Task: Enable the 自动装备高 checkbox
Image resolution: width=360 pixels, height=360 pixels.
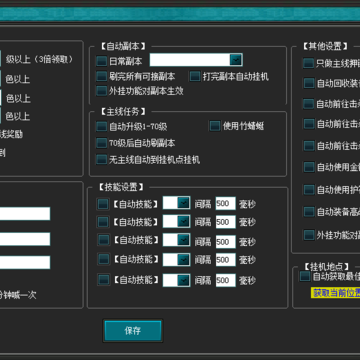Action: click(x=309, y=211)
